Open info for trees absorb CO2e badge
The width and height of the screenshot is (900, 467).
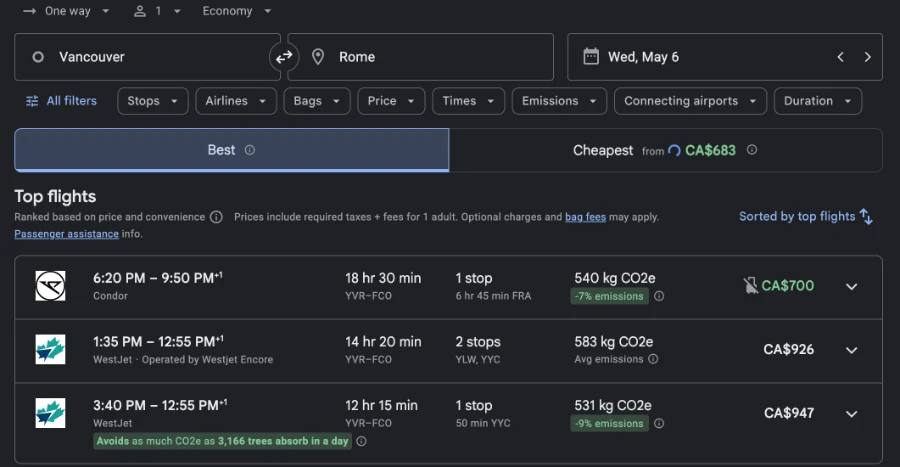click(361, 441)
